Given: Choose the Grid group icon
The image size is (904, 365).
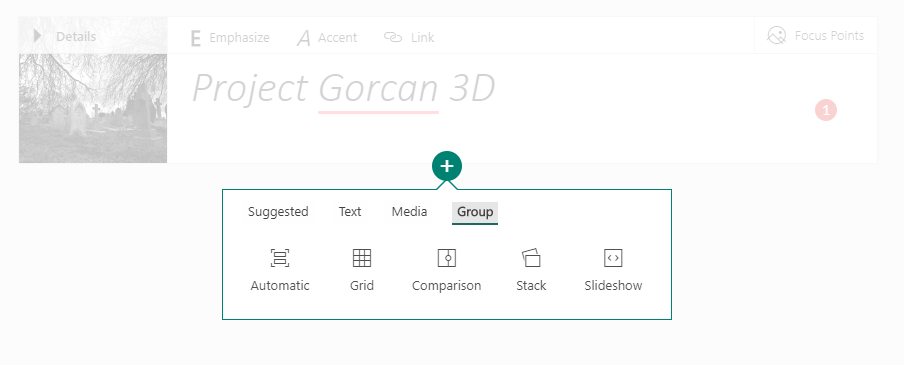Looking at the screenshot, I should [361, 258].
